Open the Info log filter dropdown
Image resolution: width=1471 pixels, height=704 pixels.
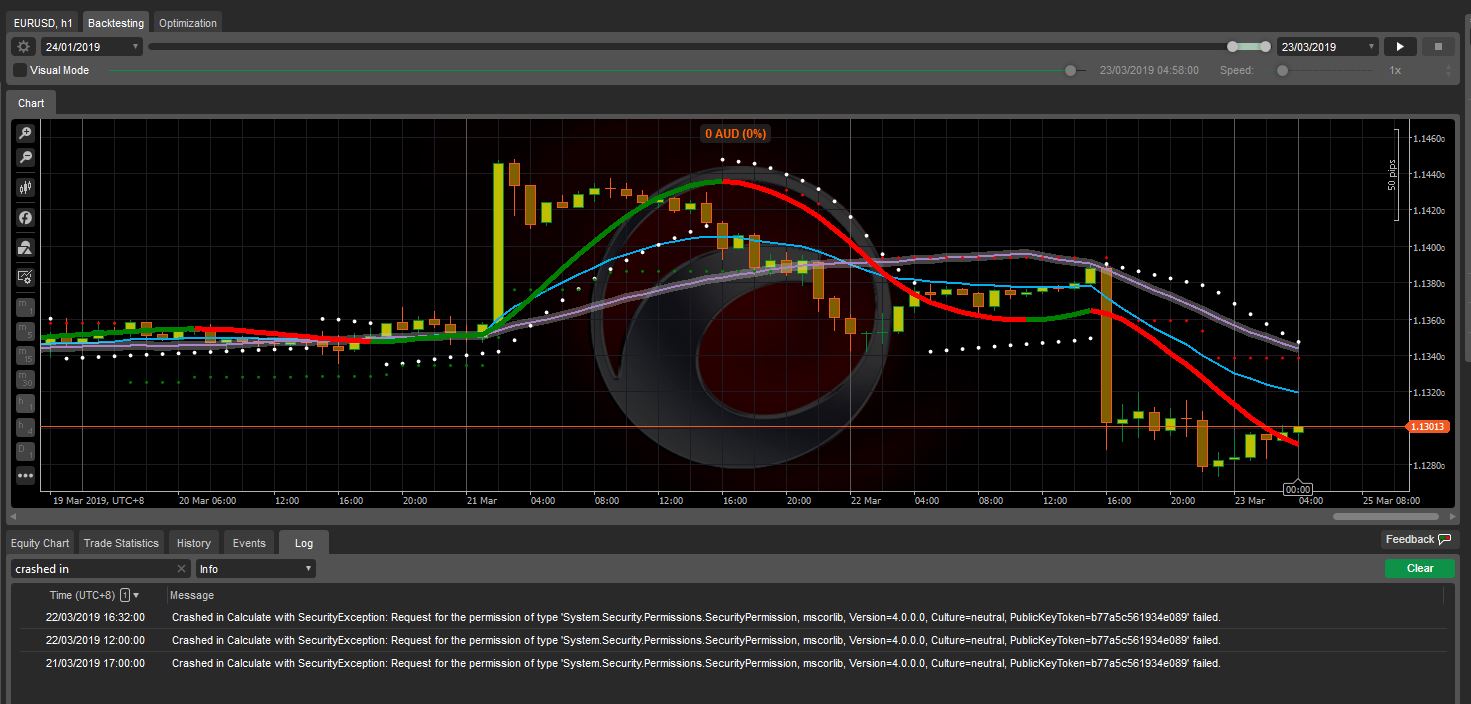pos(256,569)
